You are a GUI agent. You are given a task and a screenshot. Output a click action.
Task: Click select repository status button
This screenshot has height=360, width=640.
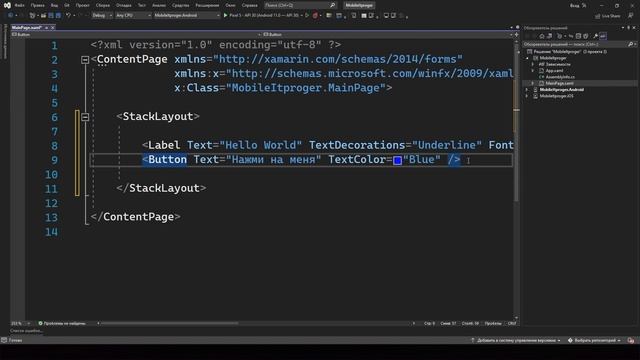594,340
